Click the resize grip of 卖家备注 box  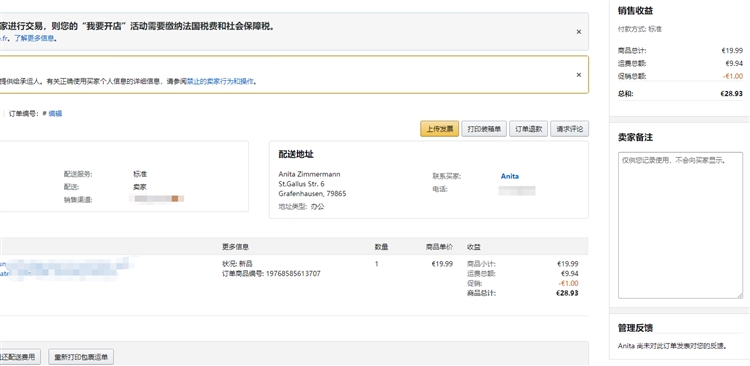[739, 295]
